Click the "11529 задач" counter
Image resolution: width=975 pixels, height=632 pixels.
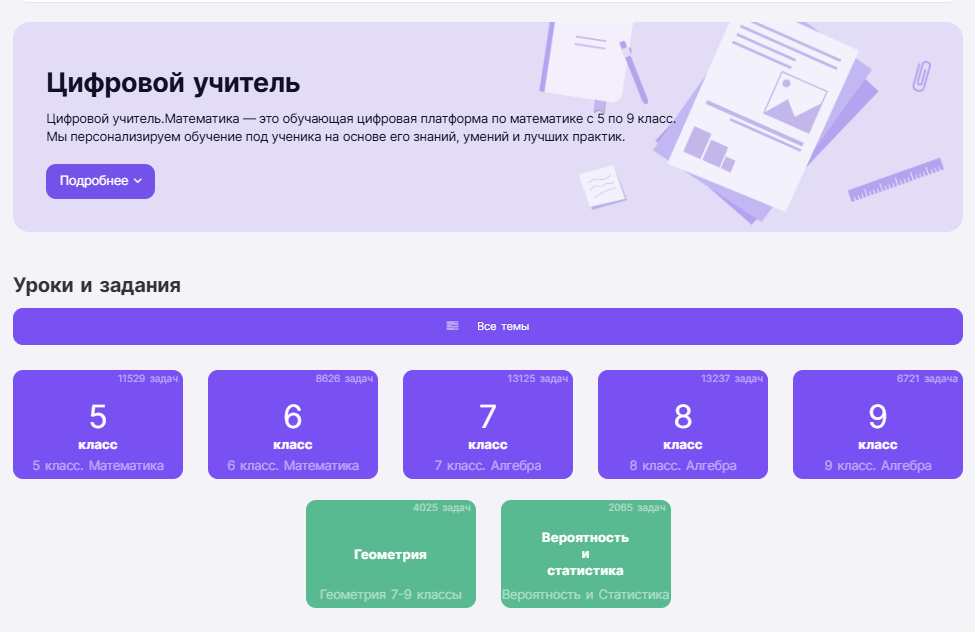148,378
